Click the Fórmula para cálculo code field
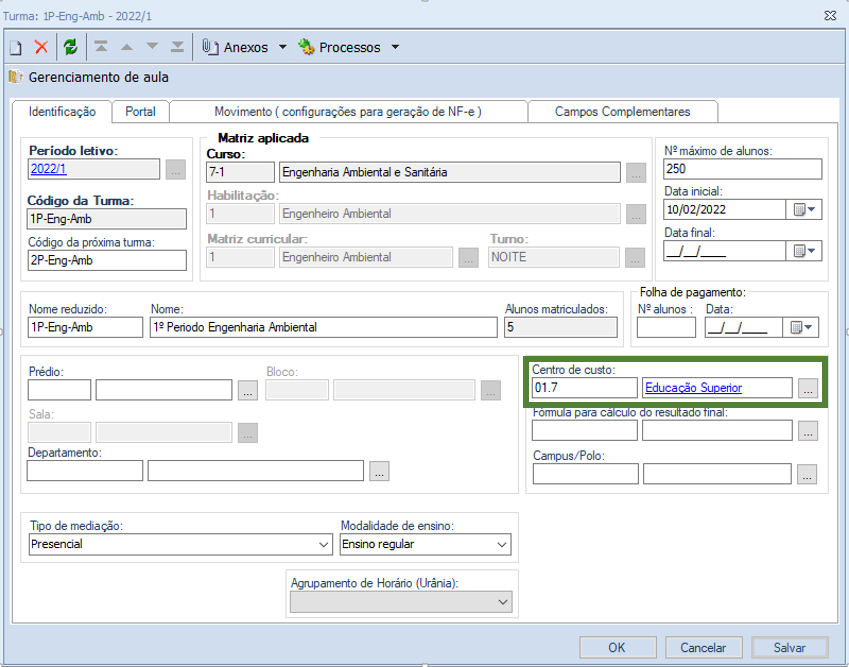The width and height of the screenshot is (849, 667). 585,430
